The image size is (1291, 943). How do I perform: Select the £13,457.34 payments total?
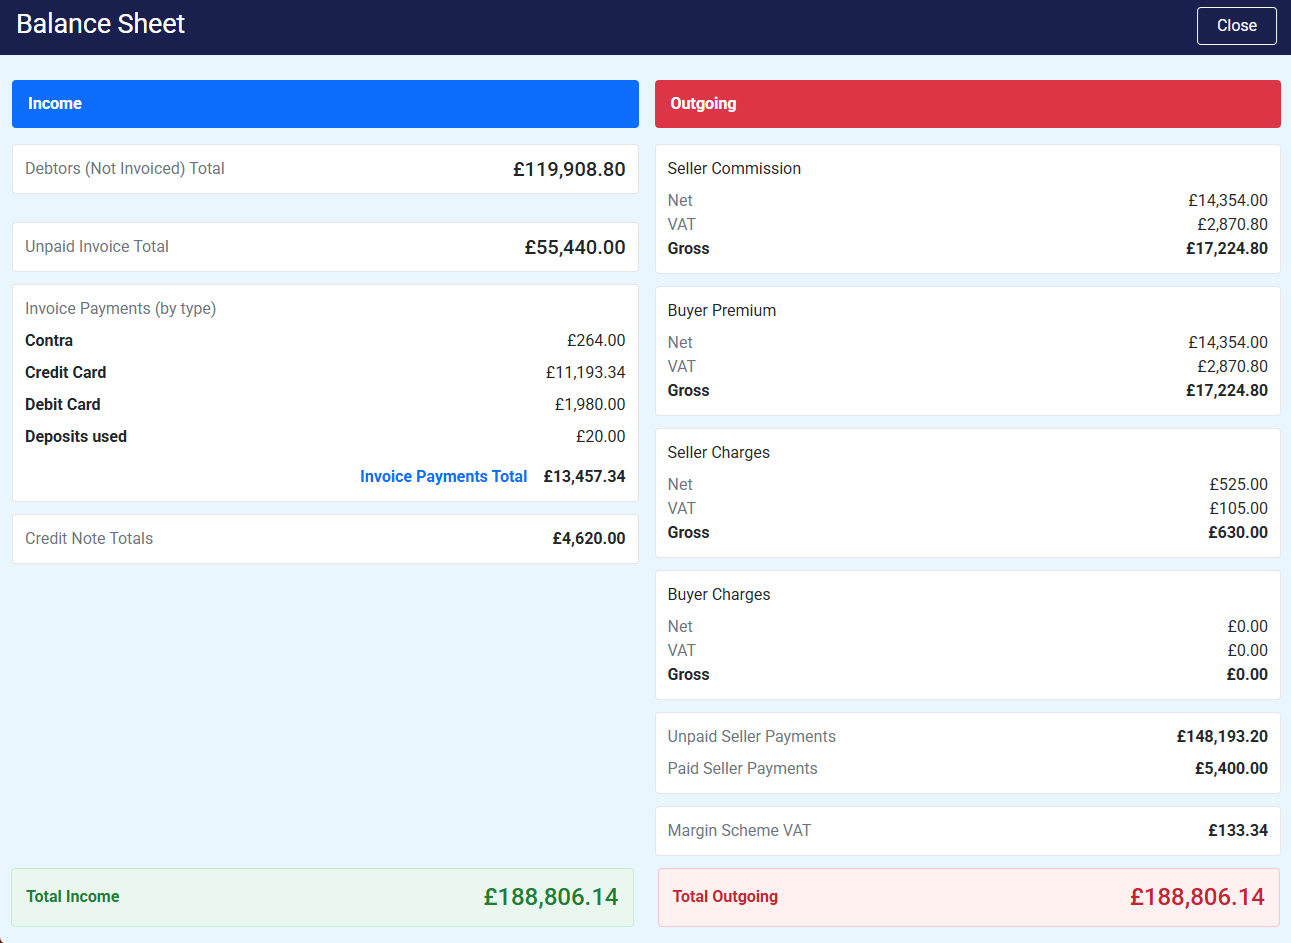click(x=584, y=477)
